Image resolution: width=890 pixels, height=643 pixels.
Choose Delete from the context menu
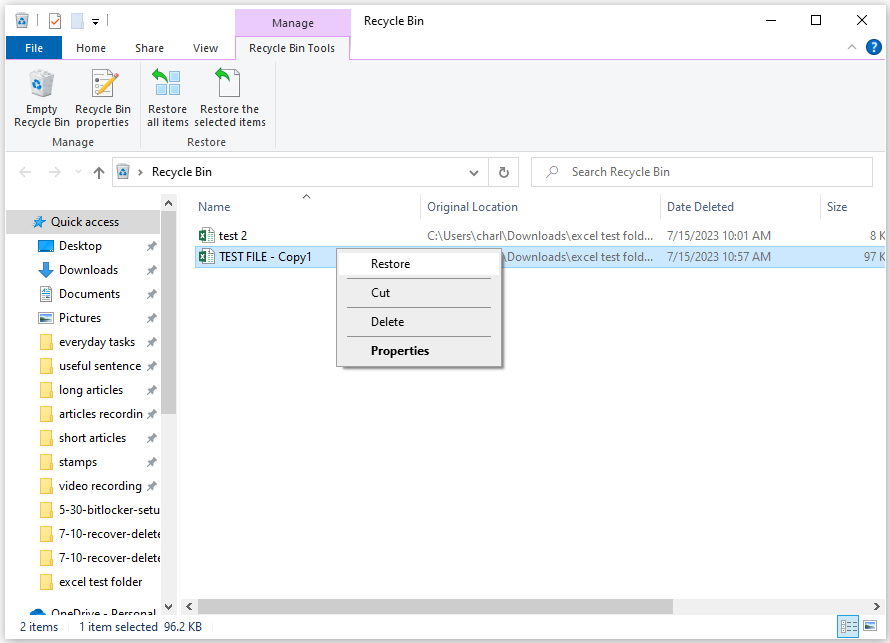tap(419, 322)
